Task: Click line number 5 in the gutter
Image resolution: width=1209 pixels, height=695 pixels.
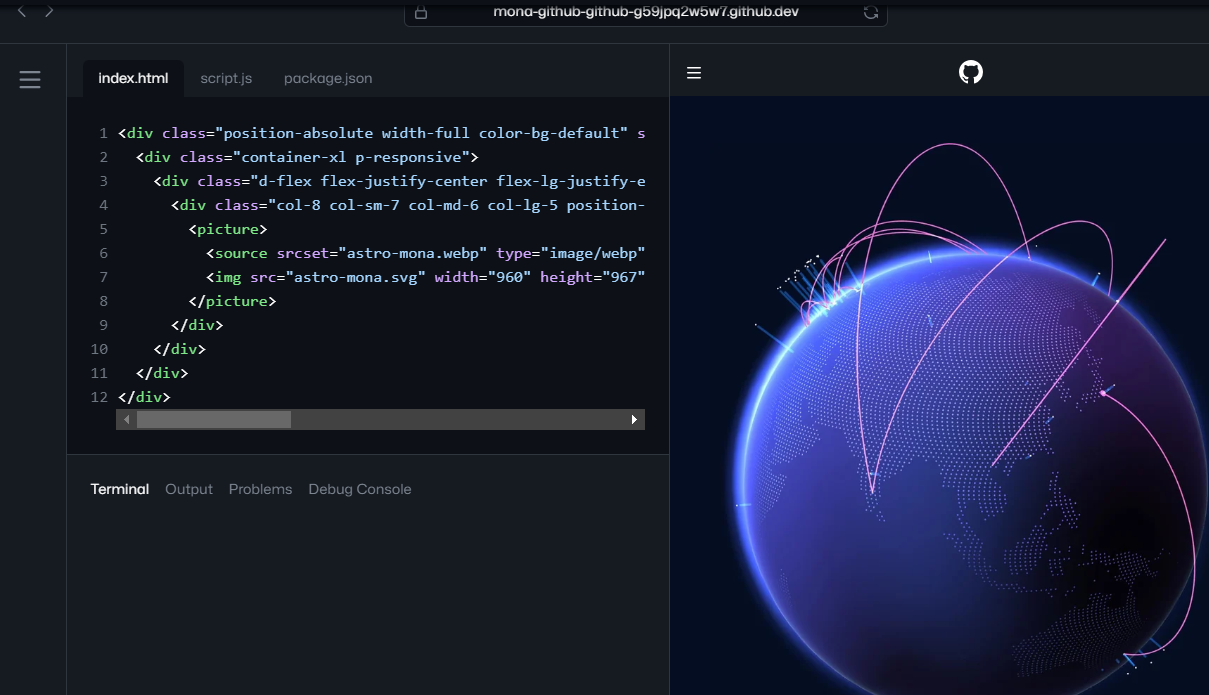Action: [103, 229]
